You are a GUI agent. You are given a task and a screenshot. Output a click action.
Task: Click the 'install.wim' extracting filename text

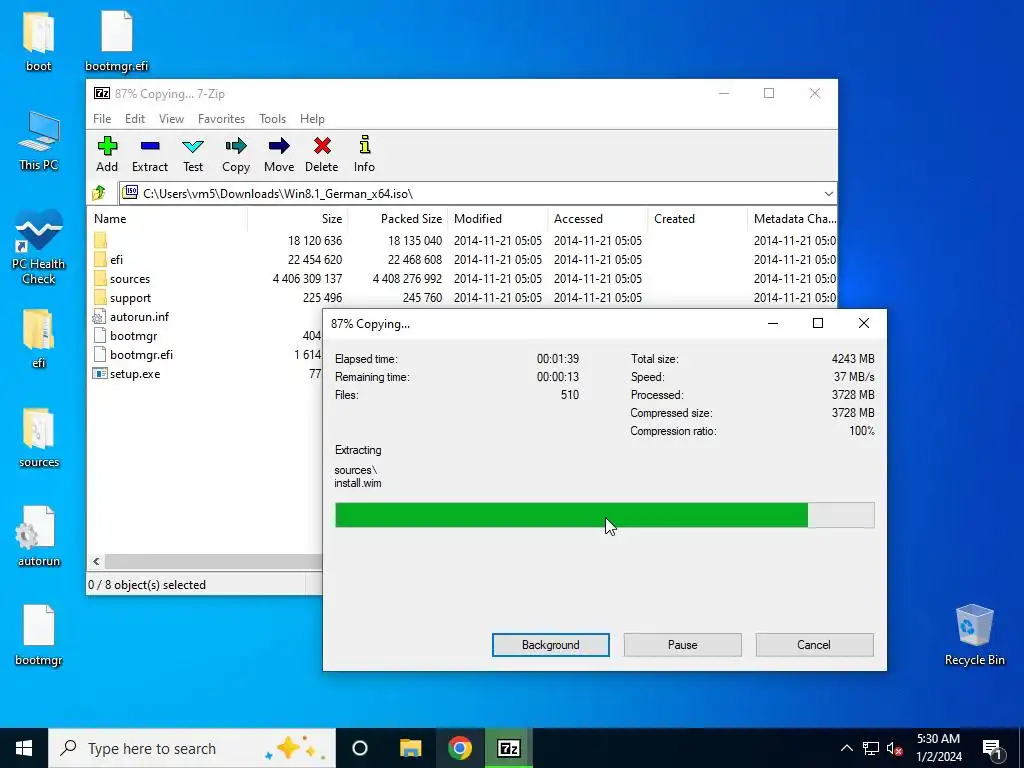(x=358, y=483)
